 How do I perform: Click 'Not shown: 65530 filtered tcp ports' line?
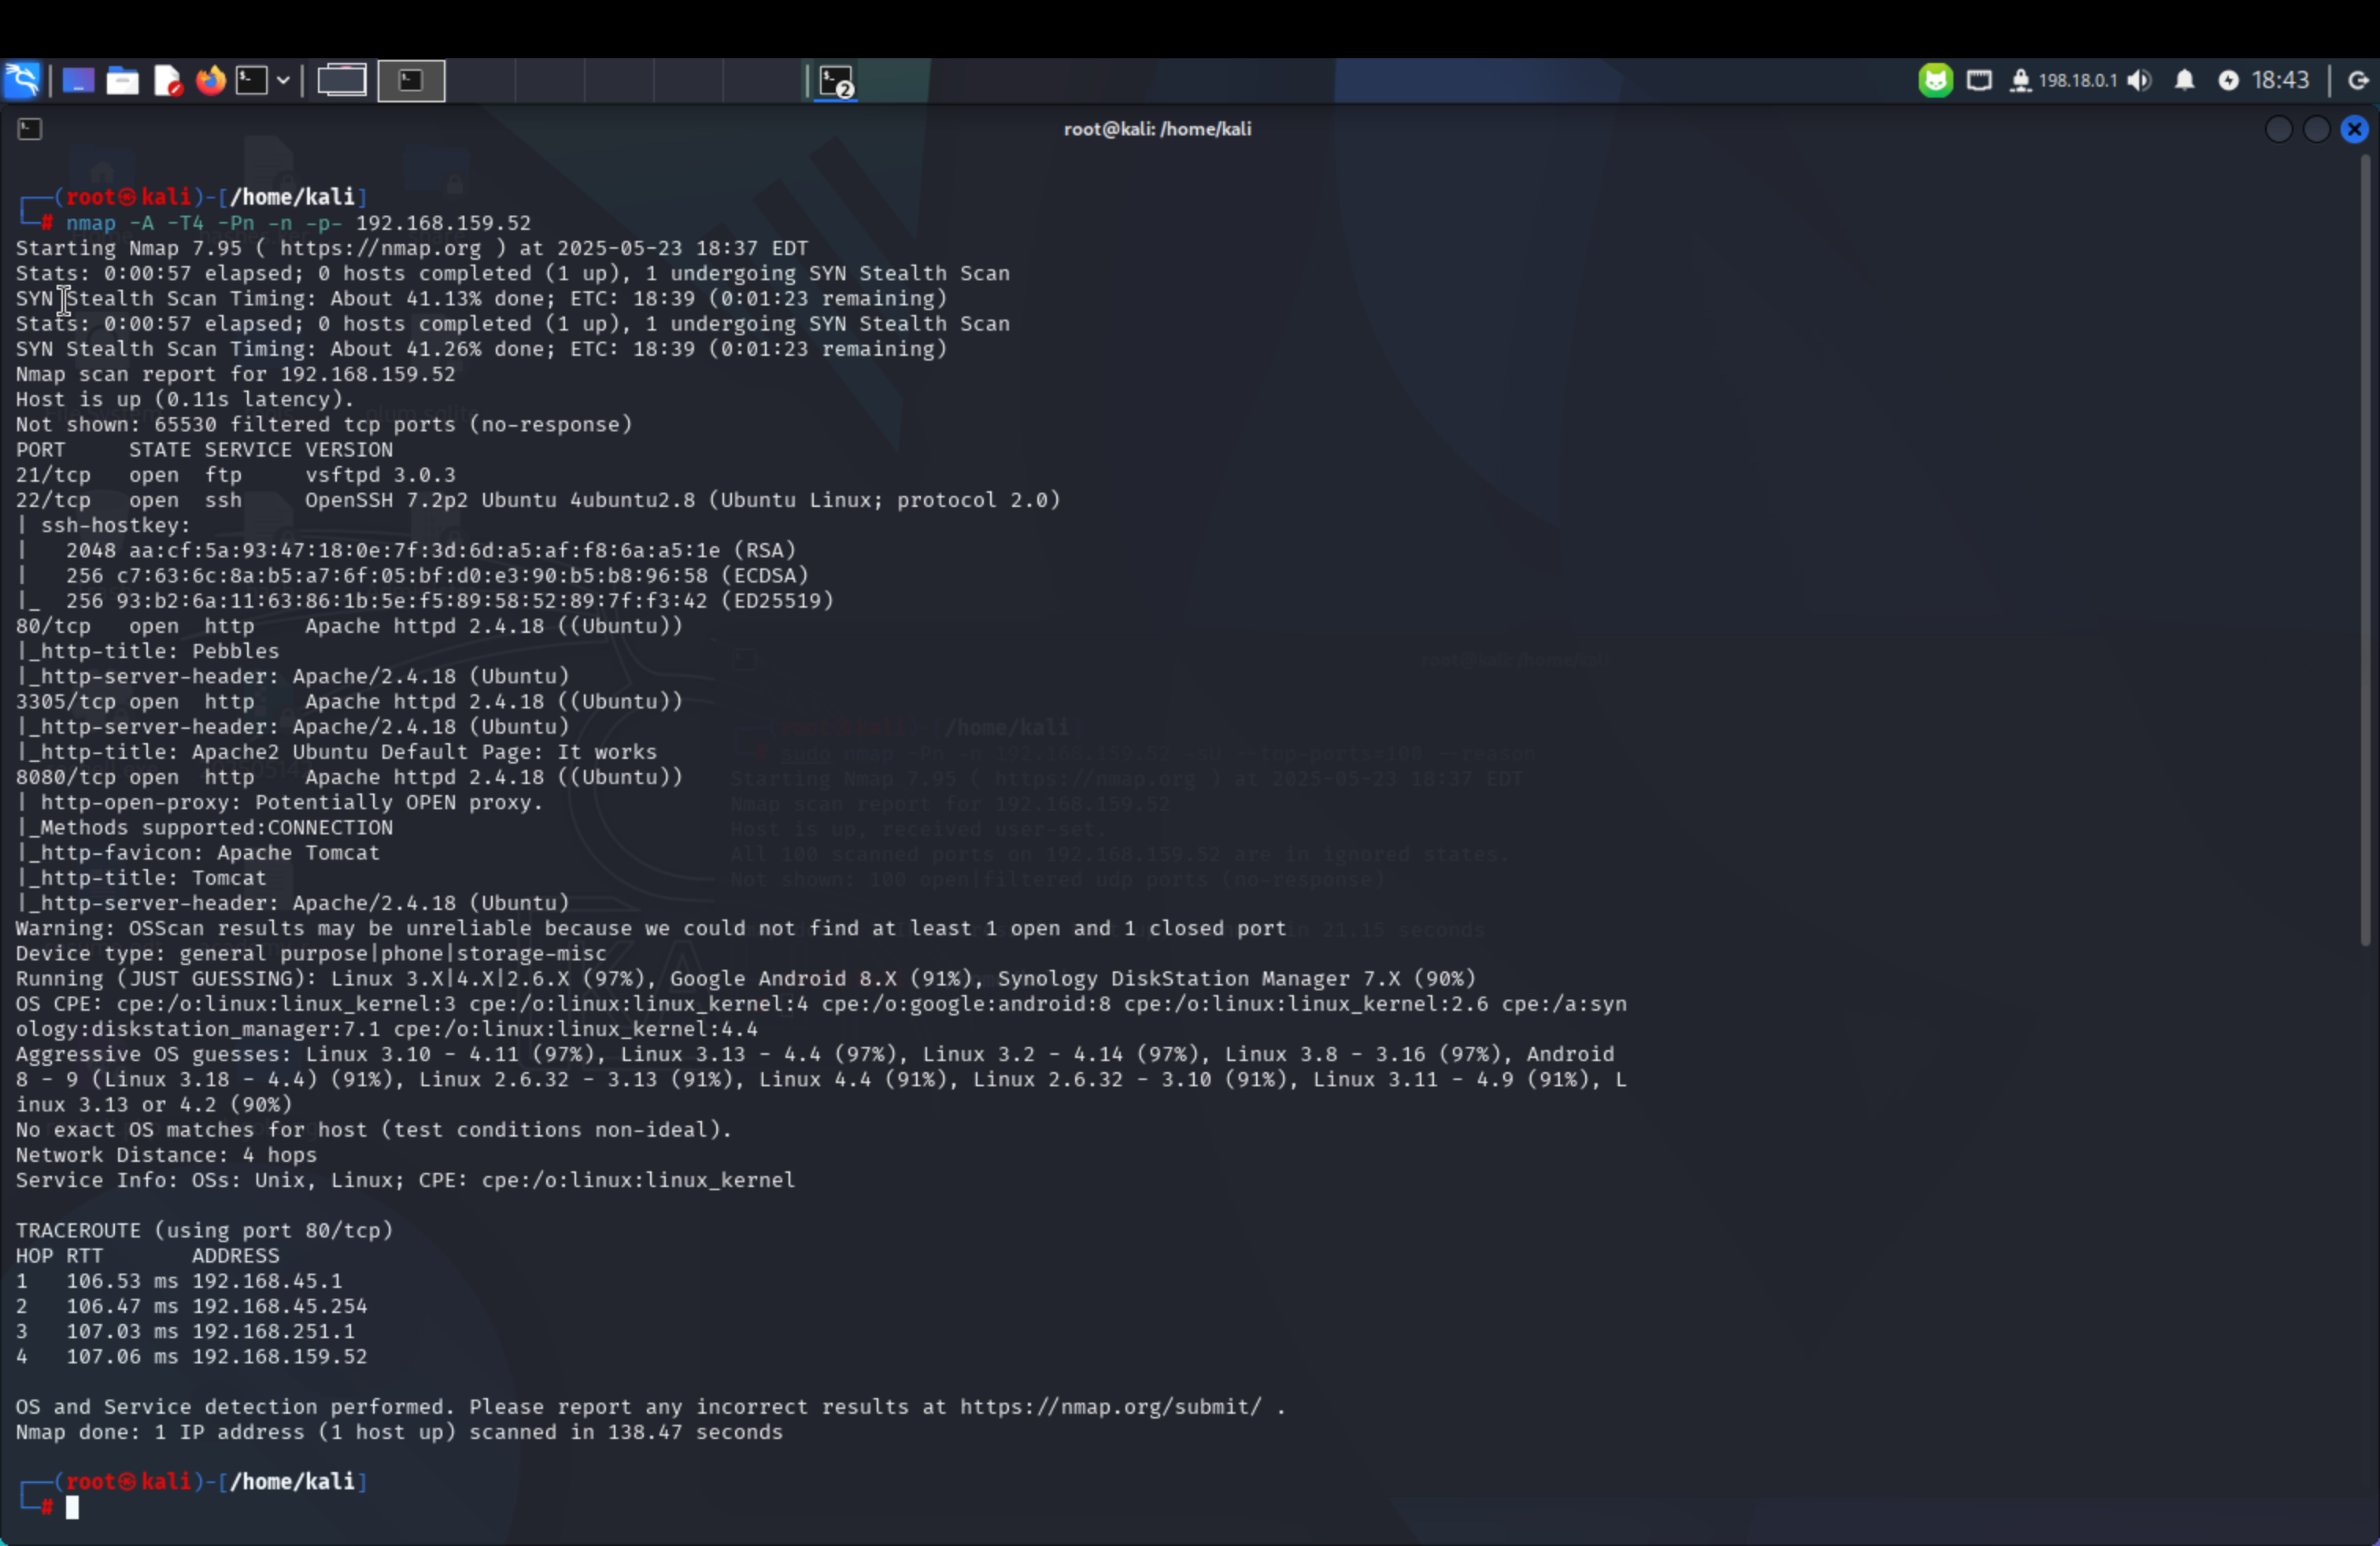coord(324,424)
